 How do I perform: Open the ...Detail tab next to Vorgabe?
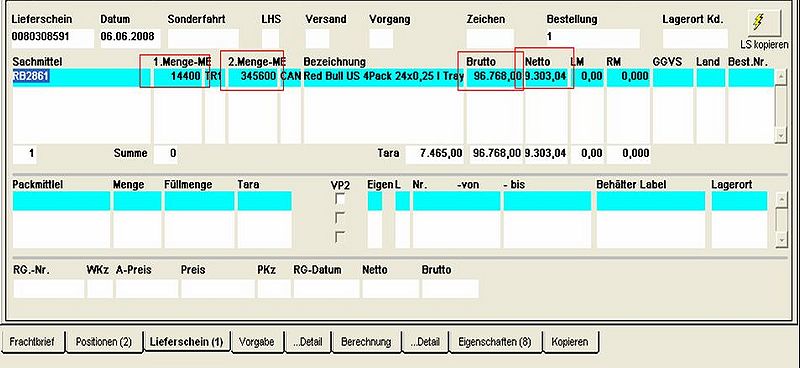(308, 342)
